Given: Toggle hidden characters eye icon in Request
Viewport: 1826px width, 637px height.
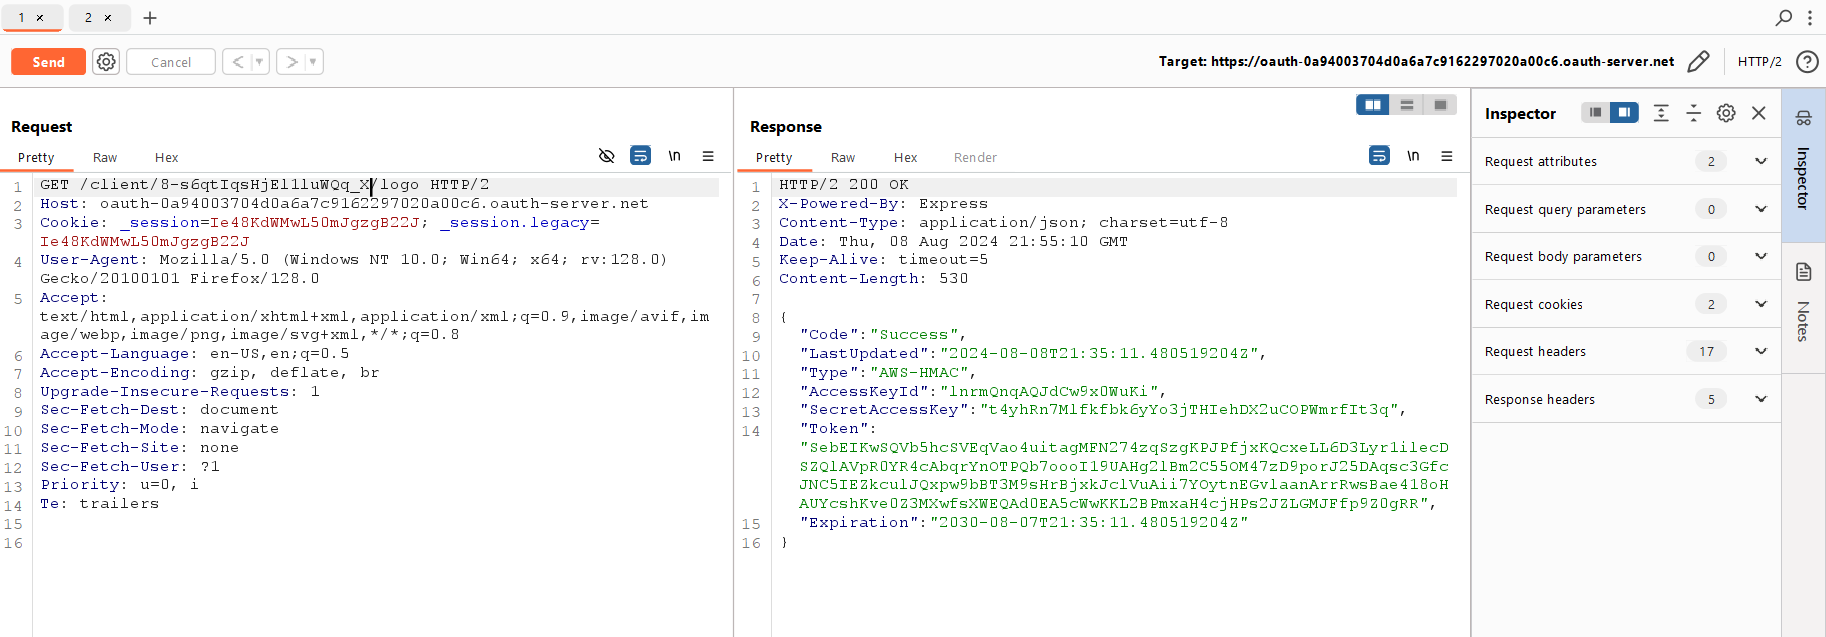Looking at the screenshot, I should (606, 156).
